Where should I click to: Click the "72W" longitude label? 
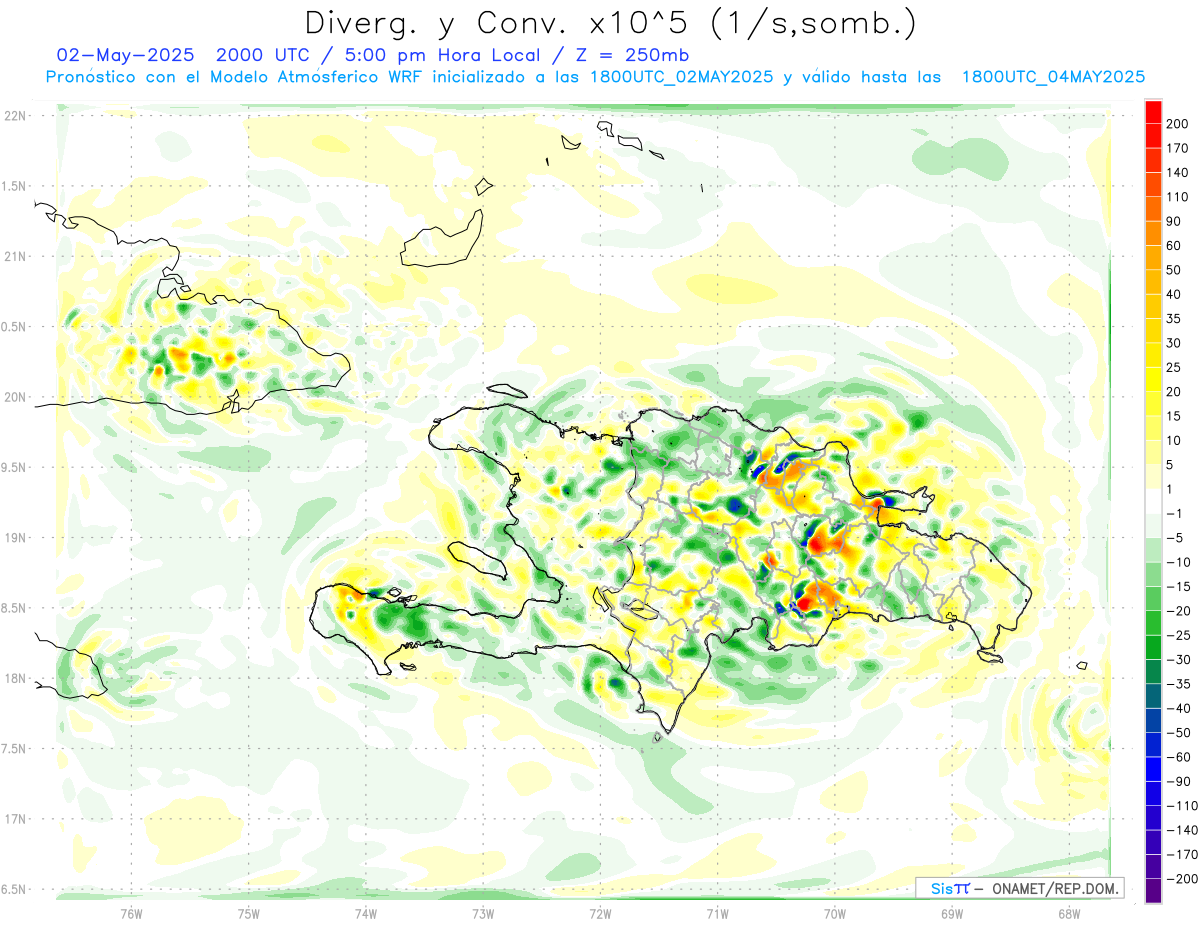(x=600, y=913)
